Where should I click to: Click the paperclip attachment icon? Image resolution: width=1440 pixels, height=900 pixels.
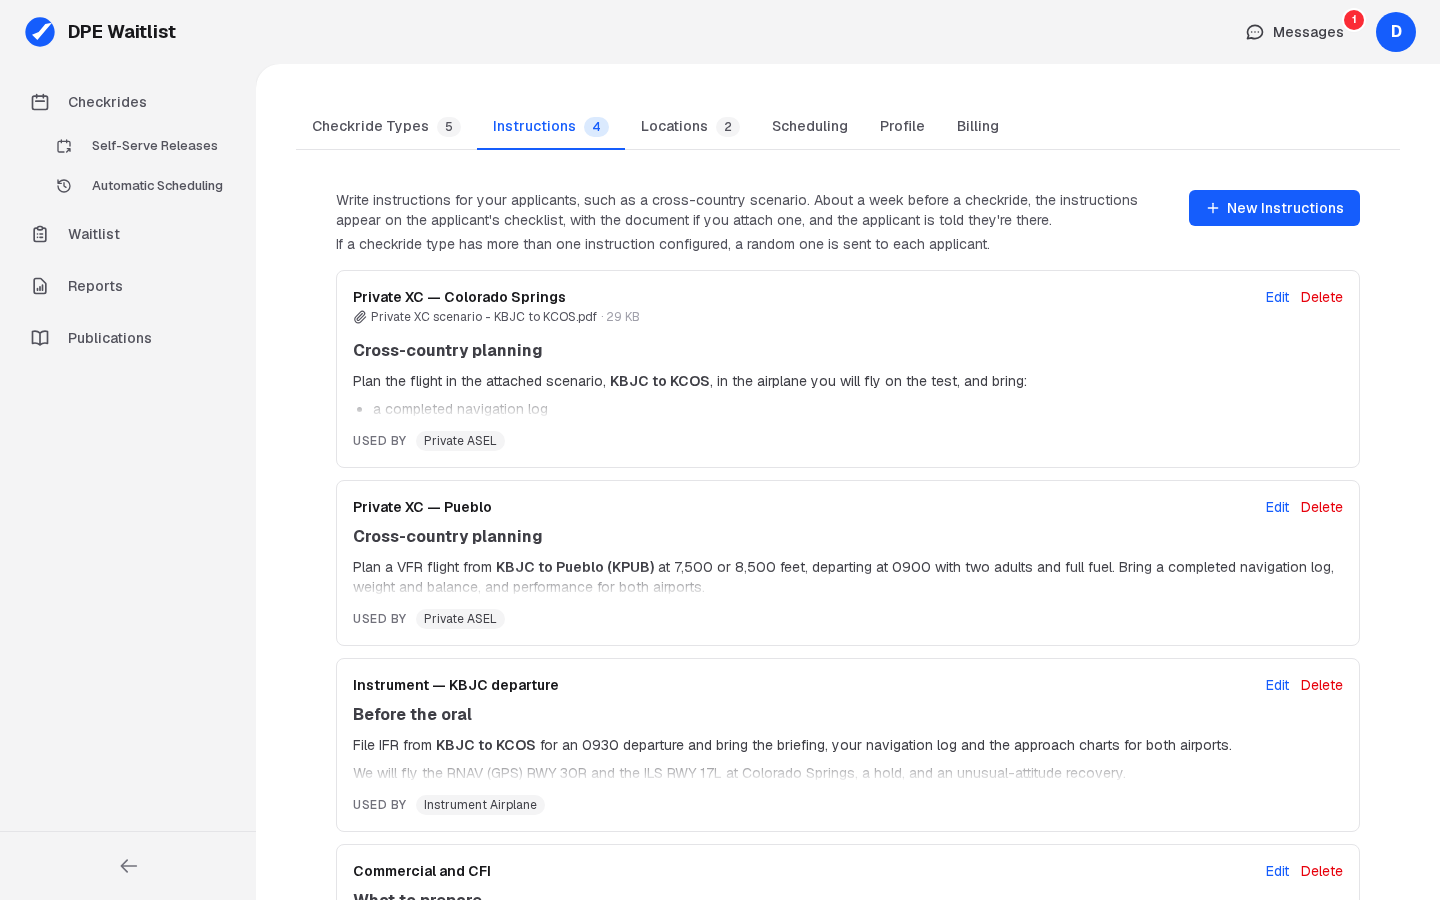[360, 317]
